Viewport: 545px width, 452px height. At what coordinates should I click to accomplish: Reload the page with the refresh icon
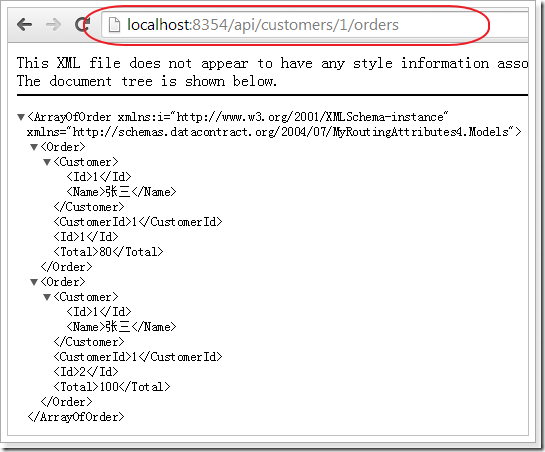coord(83,25)
